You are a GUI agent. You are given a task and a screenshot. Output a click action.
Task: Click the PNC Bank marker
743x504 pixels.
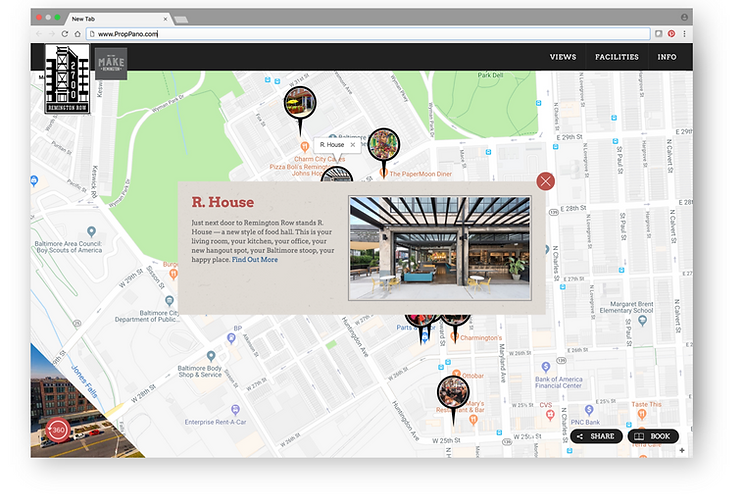point(589,410)
